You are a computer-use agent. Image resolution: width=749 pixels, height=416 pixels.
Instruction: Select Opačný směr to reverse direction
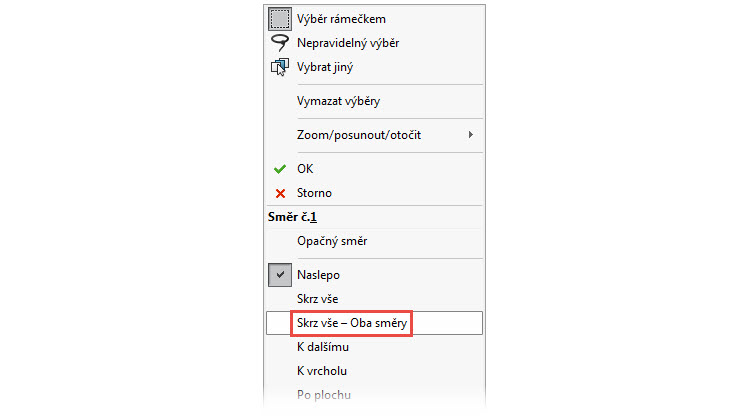tap(332, 241)
